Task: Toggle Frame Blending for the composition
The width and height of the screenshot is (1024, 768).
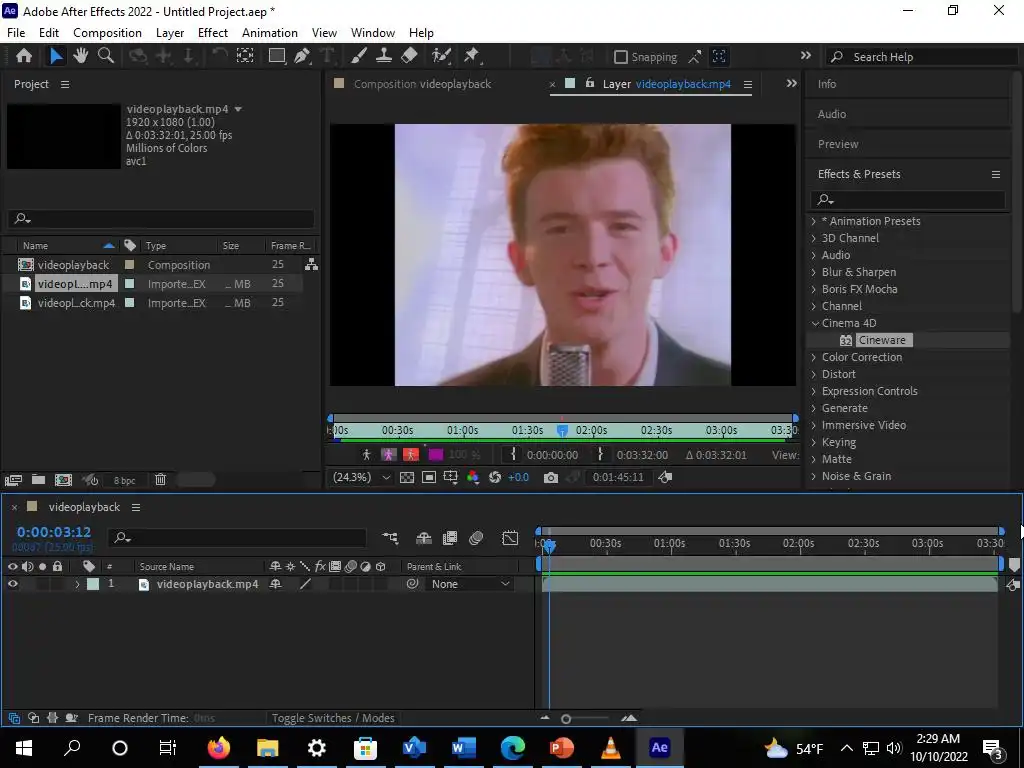Action: pyautogui.click(x=450, y=538)
